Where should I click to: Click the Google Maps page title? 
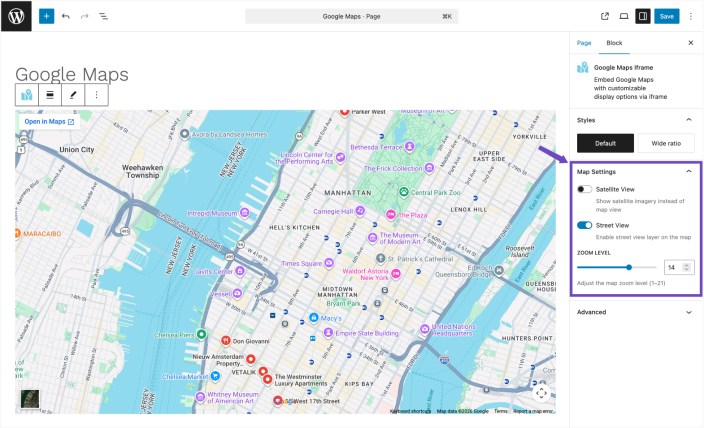pos(72,74)
